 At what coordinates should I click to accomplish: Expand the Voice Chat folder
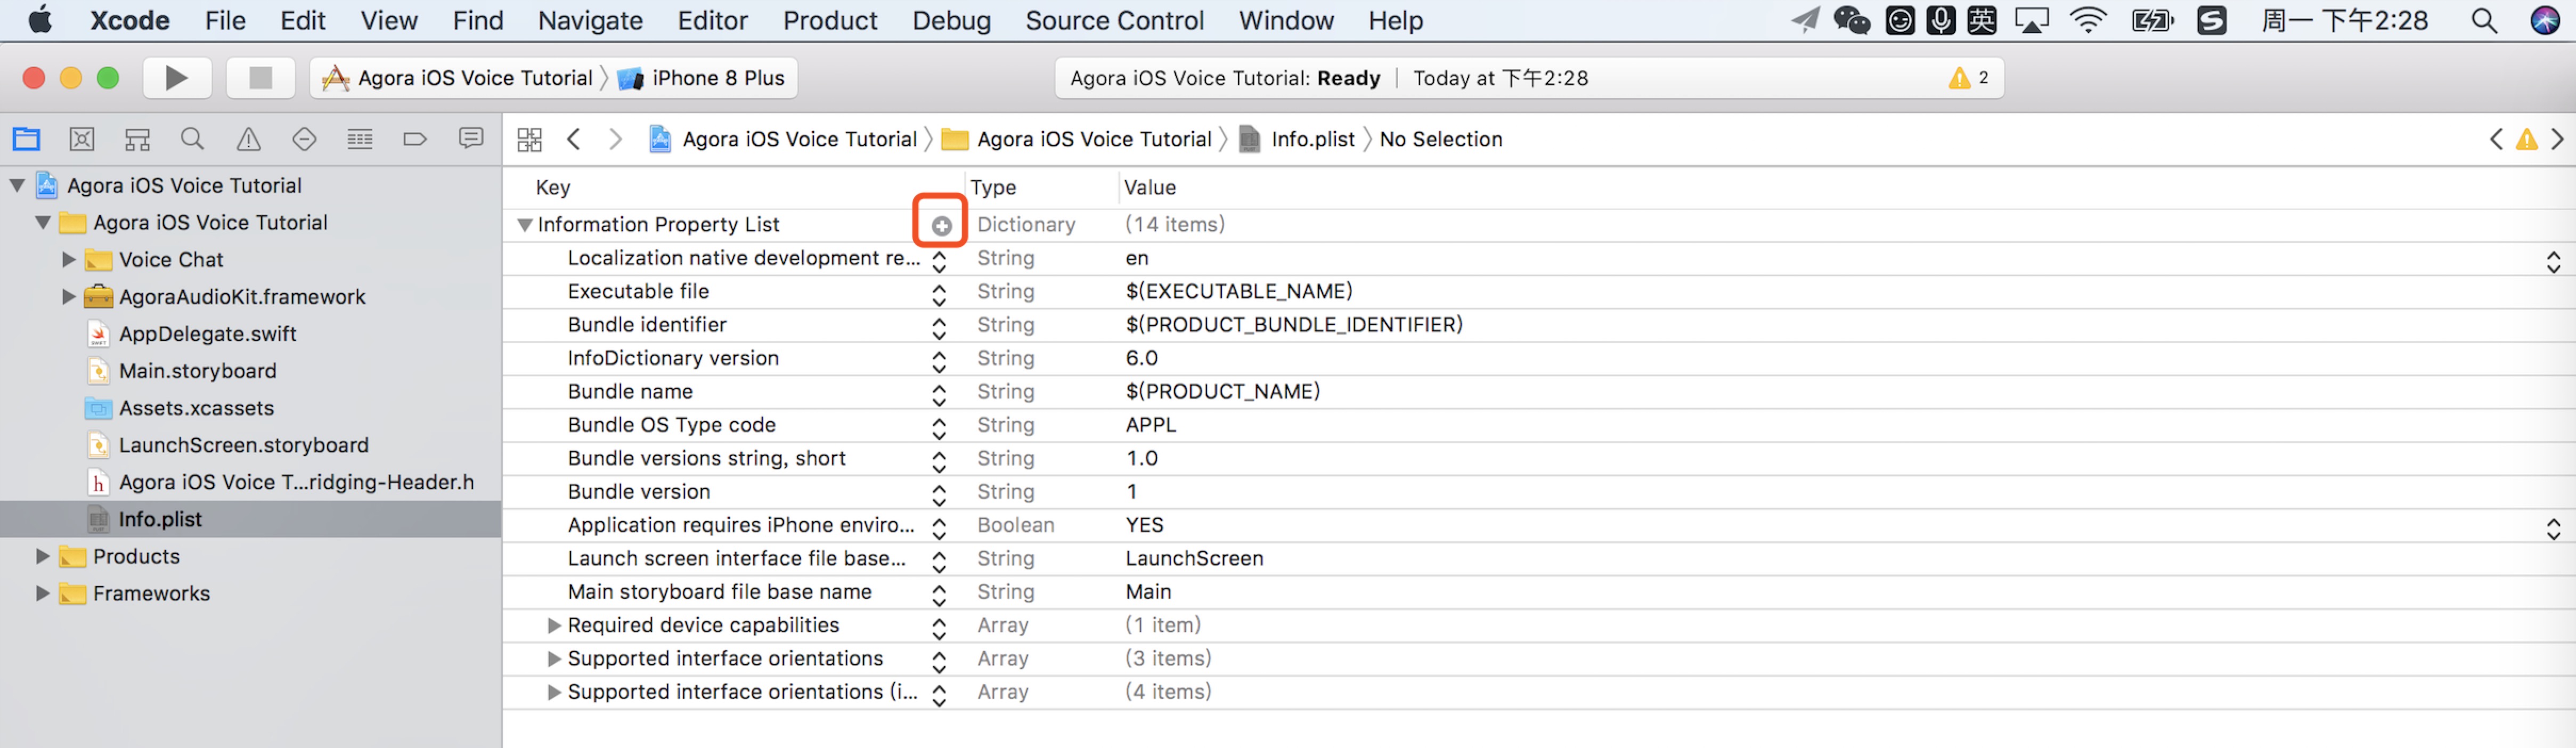69,259
